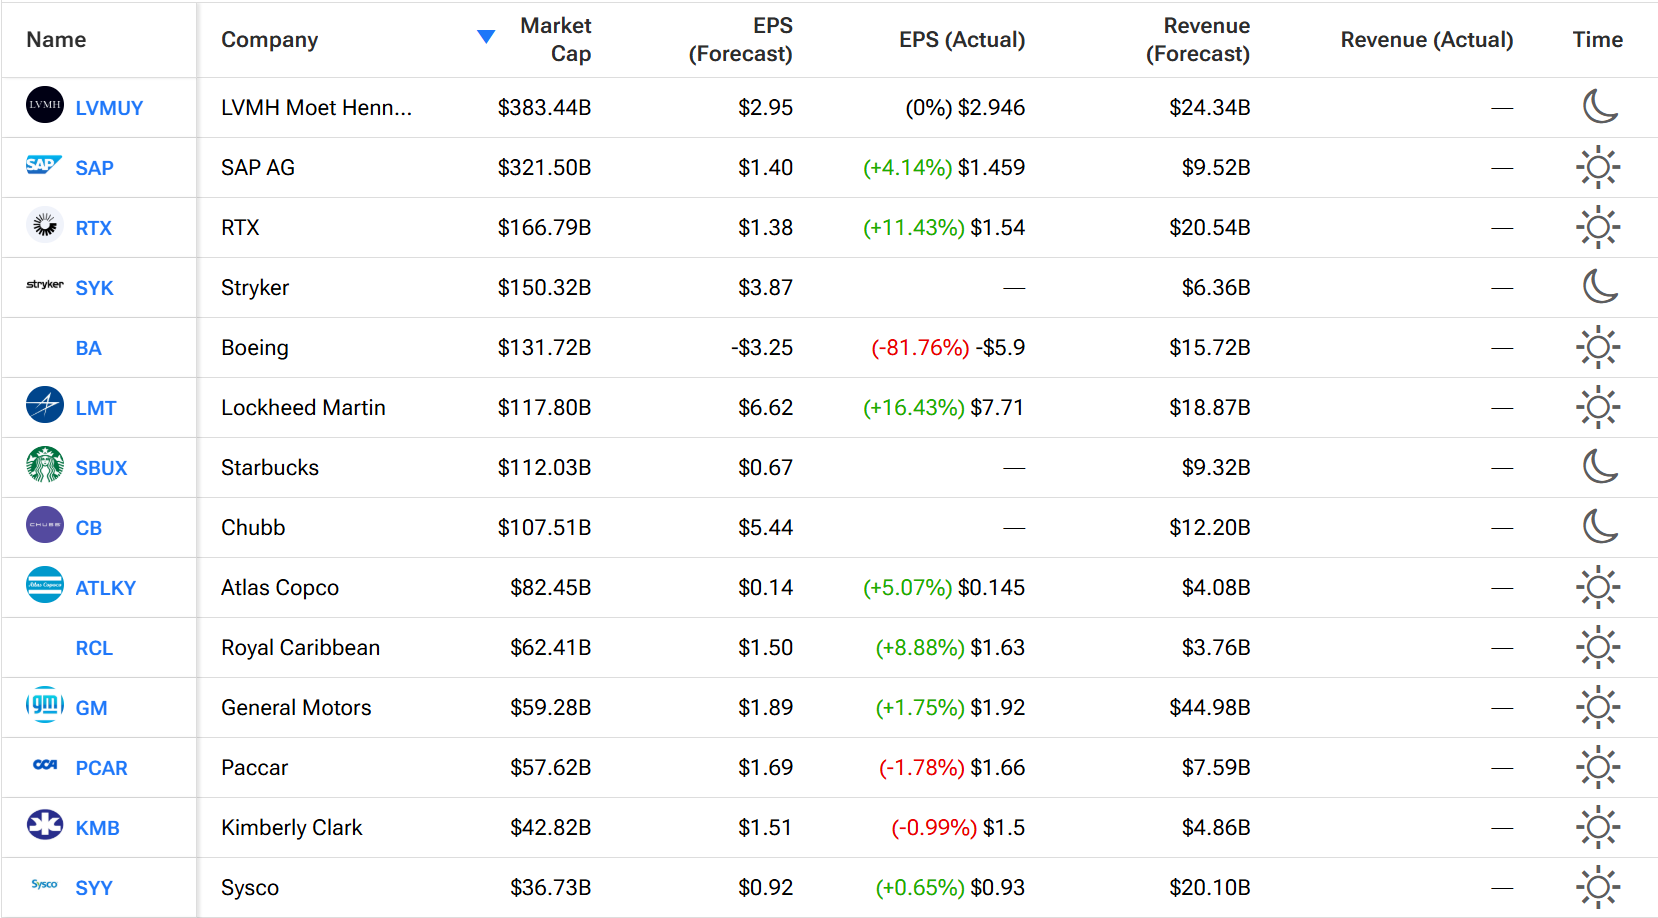Click the '$383.44B' market cap cell
The width and height of the screenshot is (1658, 918).
click(544, 107)
